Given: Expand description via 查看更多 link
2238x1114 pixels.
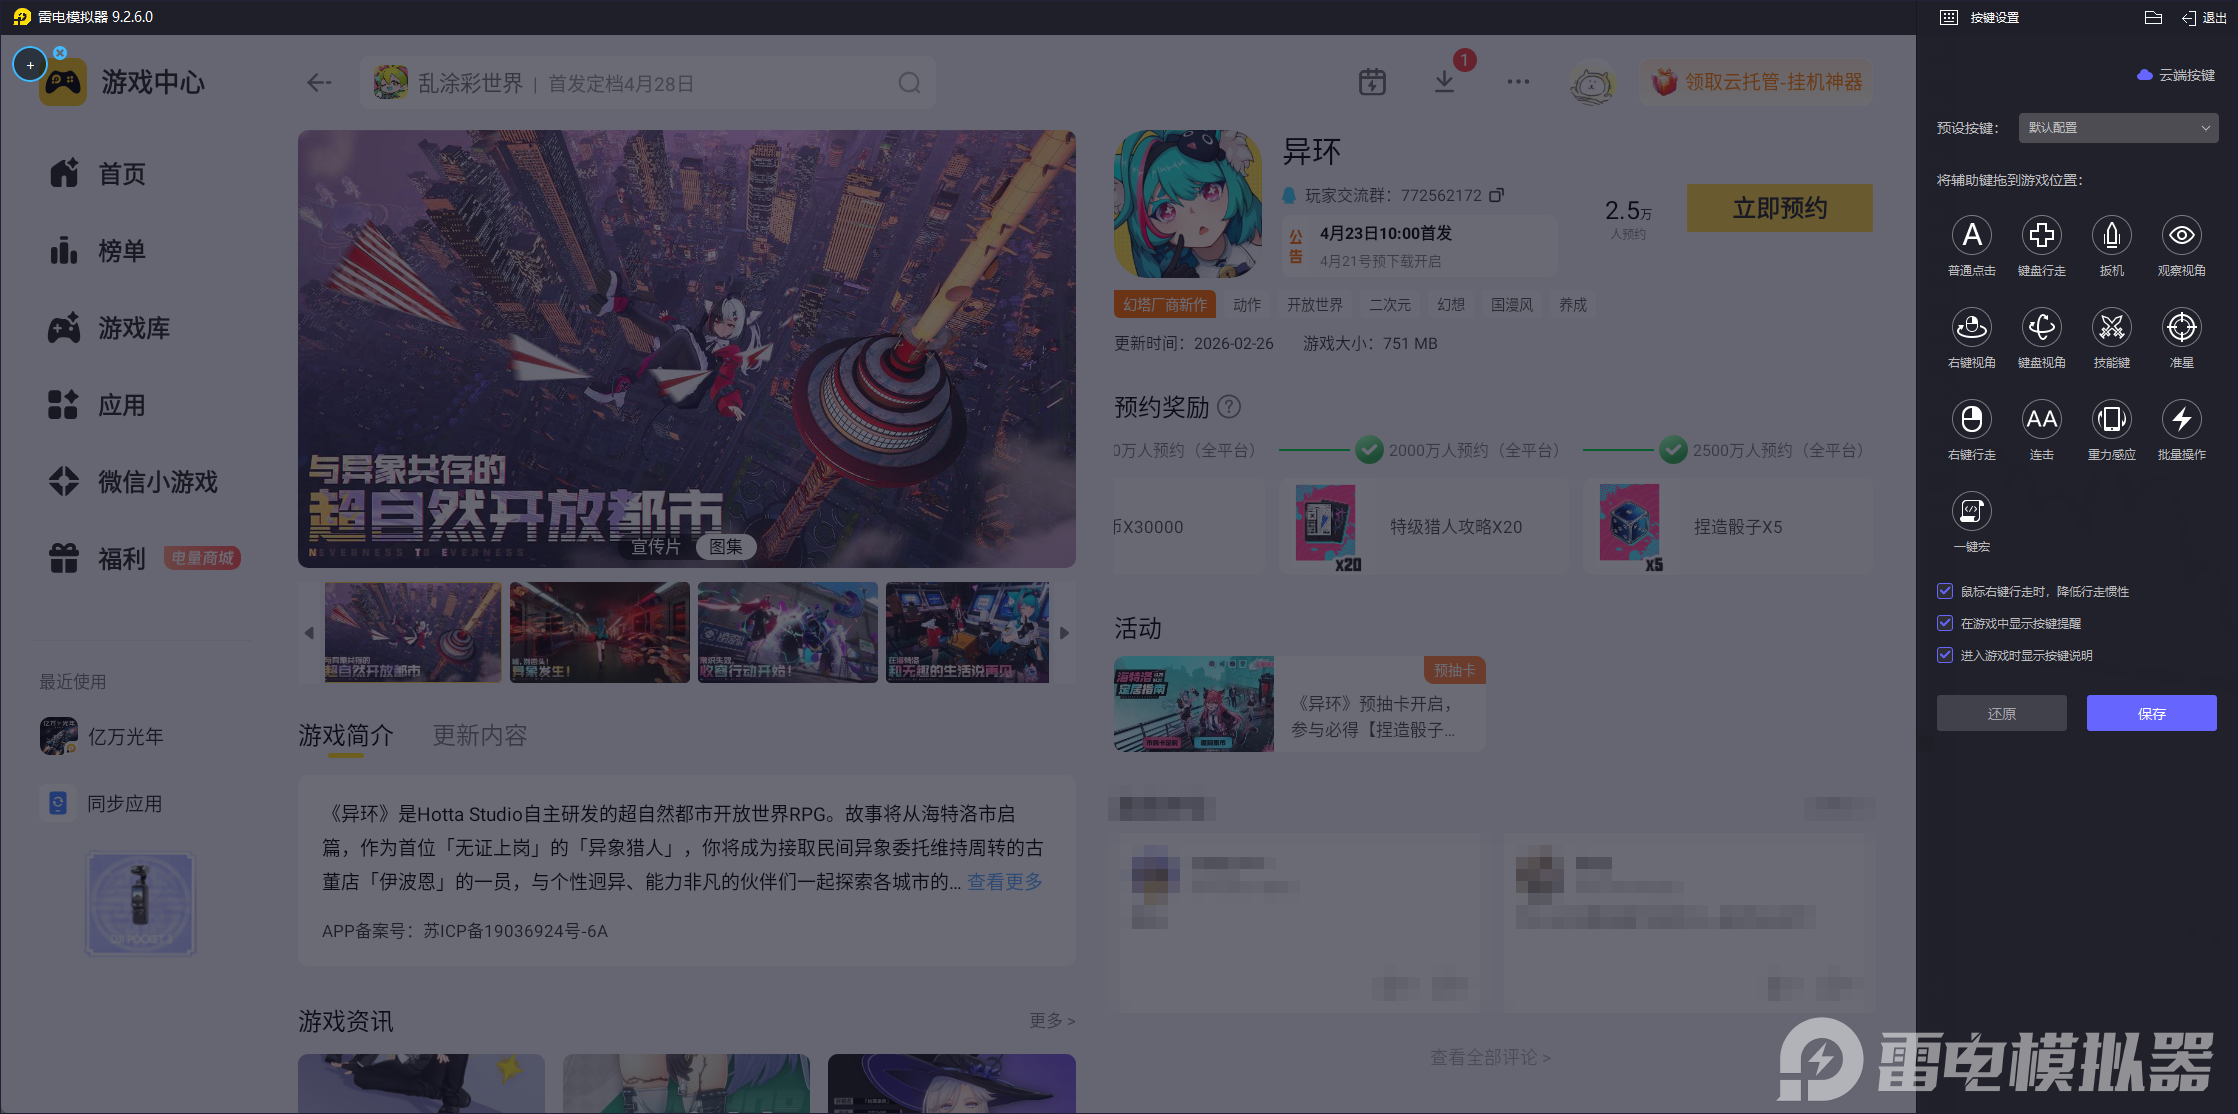Looking at the screenshot, I should pos(1004,882).
